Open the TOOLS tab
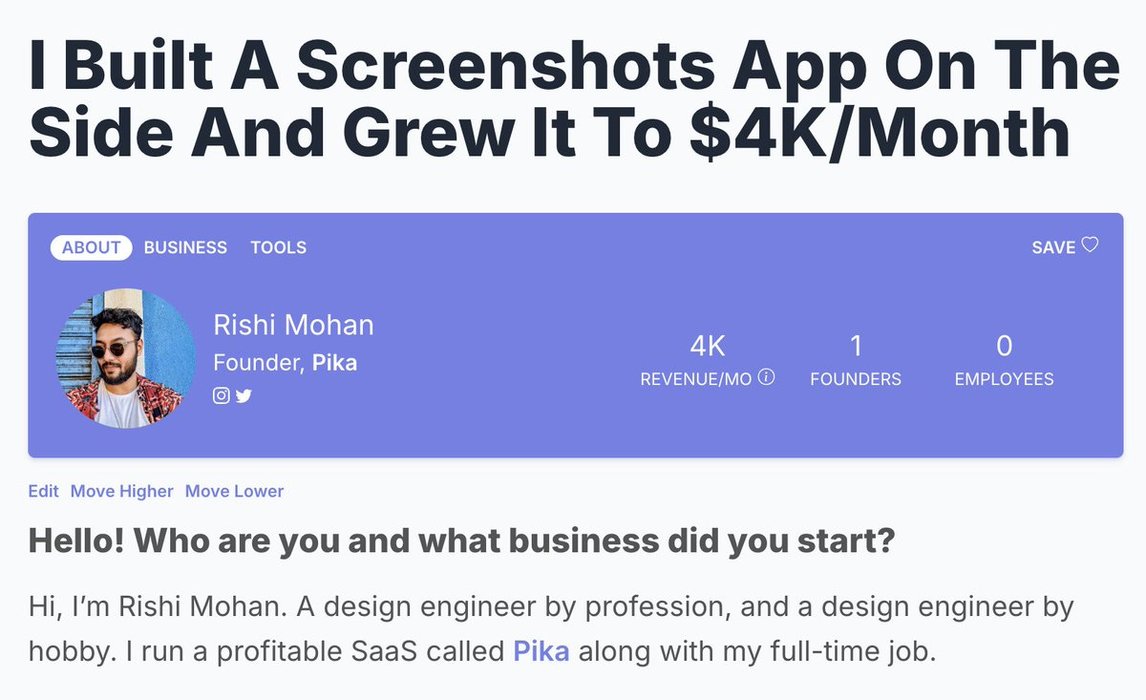The image size is (1146, 700). tap(278, 247)
